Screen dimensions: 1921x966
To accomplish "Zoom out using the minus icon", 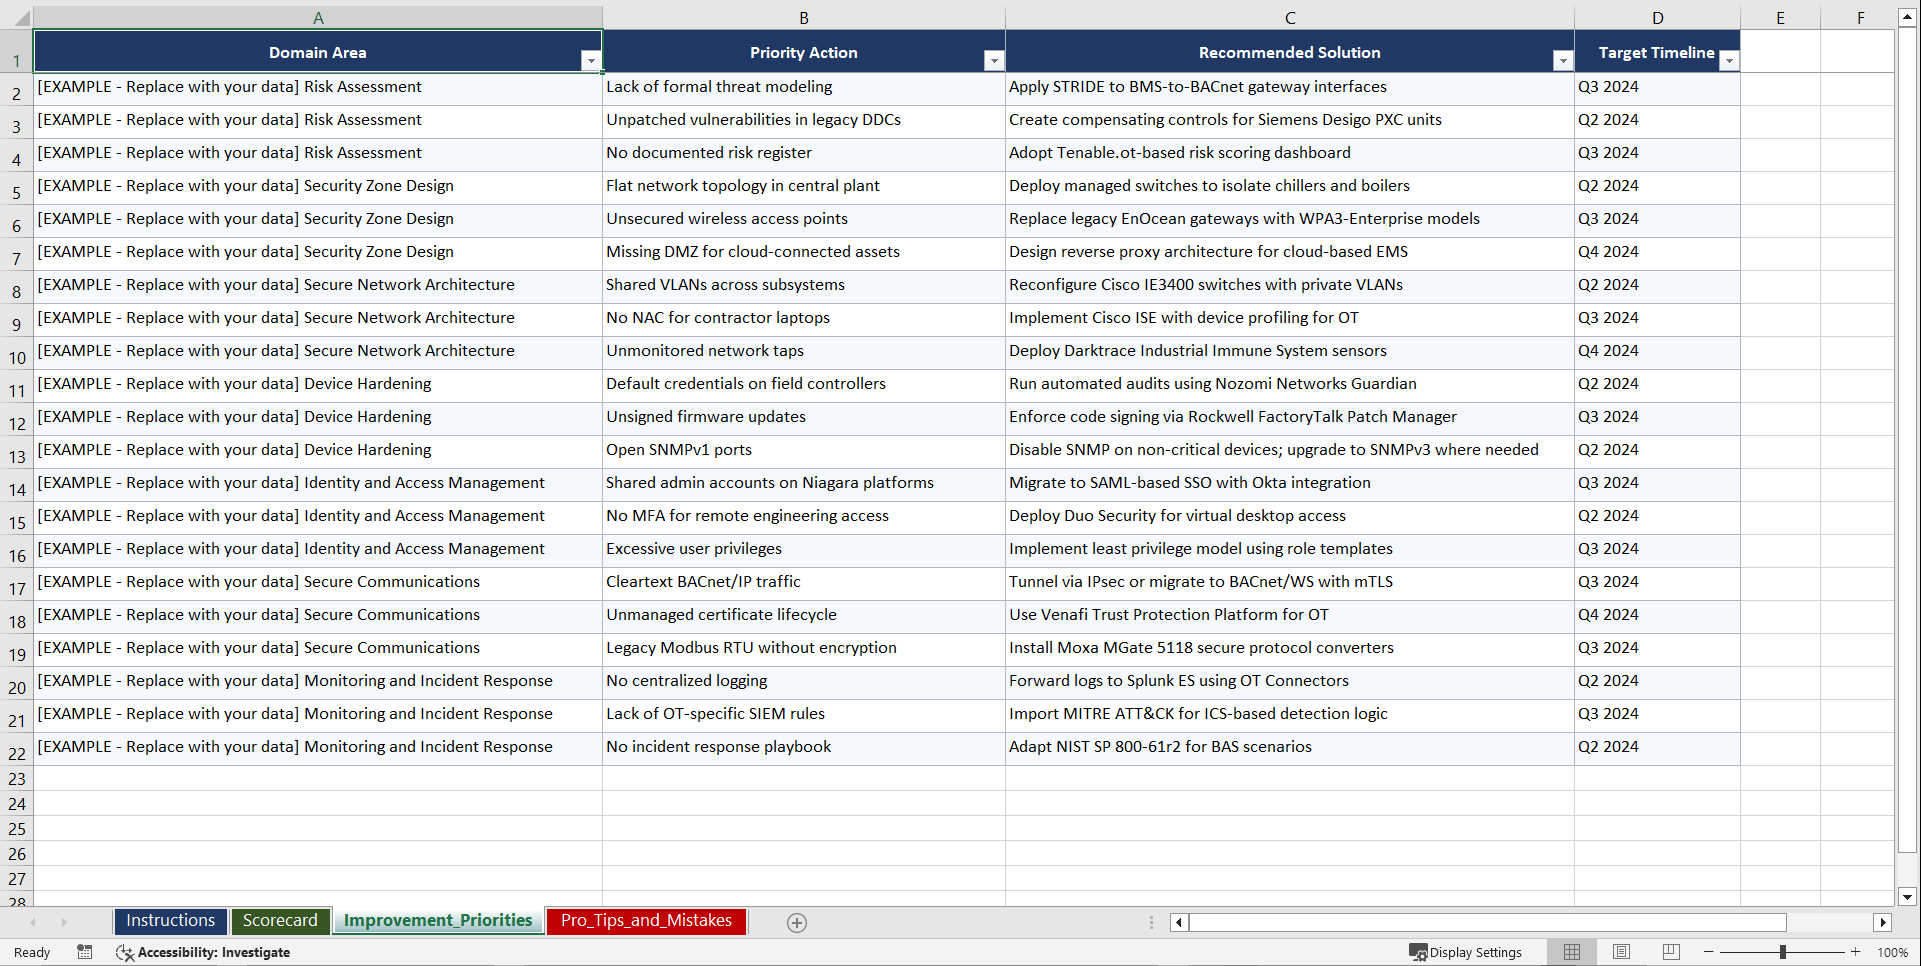I will (1708, 952).
